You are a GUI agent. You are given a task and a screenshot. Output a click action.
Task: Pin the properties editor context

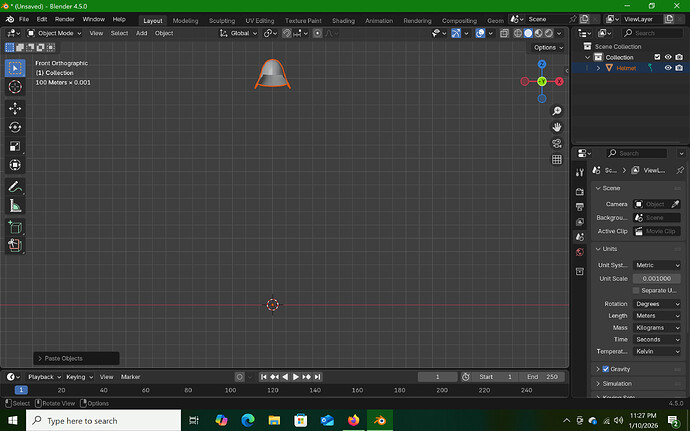click(x=680, y=170)
